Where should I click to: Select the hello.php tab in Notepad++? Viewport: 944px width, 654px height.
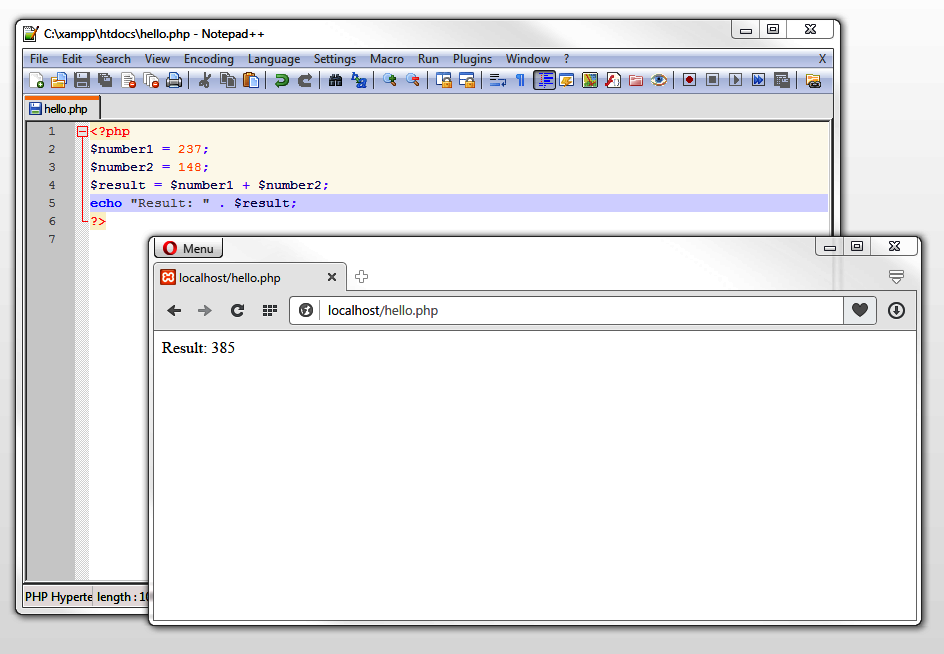(x=63, y=108)
